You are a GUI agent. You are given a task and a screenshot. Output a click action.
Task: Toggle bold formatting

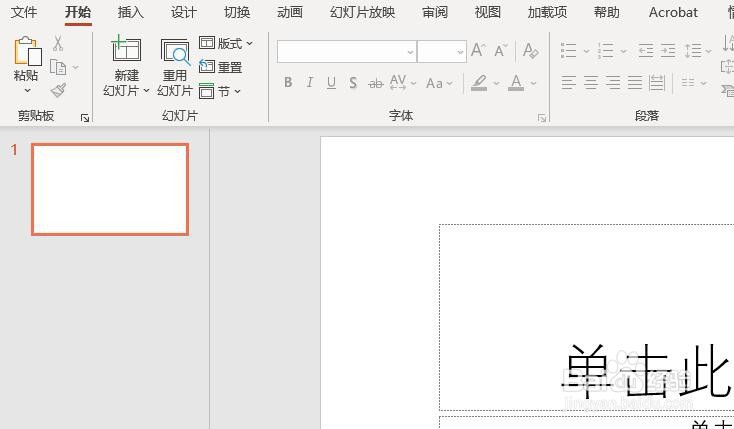tap(288, 82)
